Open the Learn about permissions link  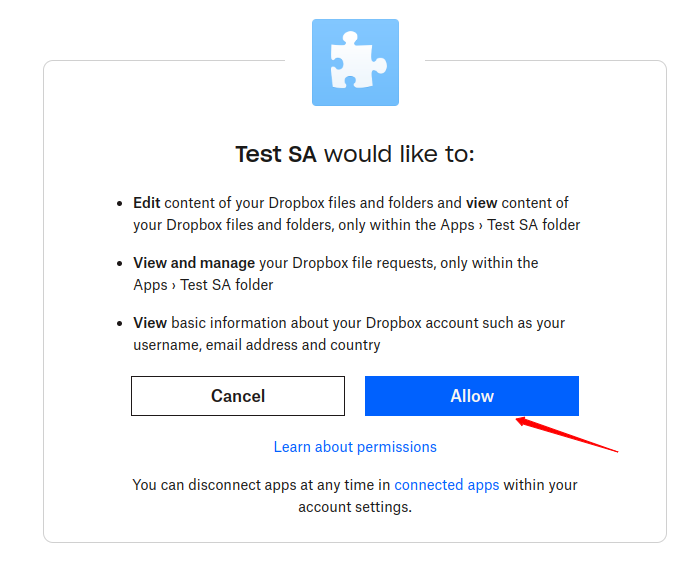(355, 447)
